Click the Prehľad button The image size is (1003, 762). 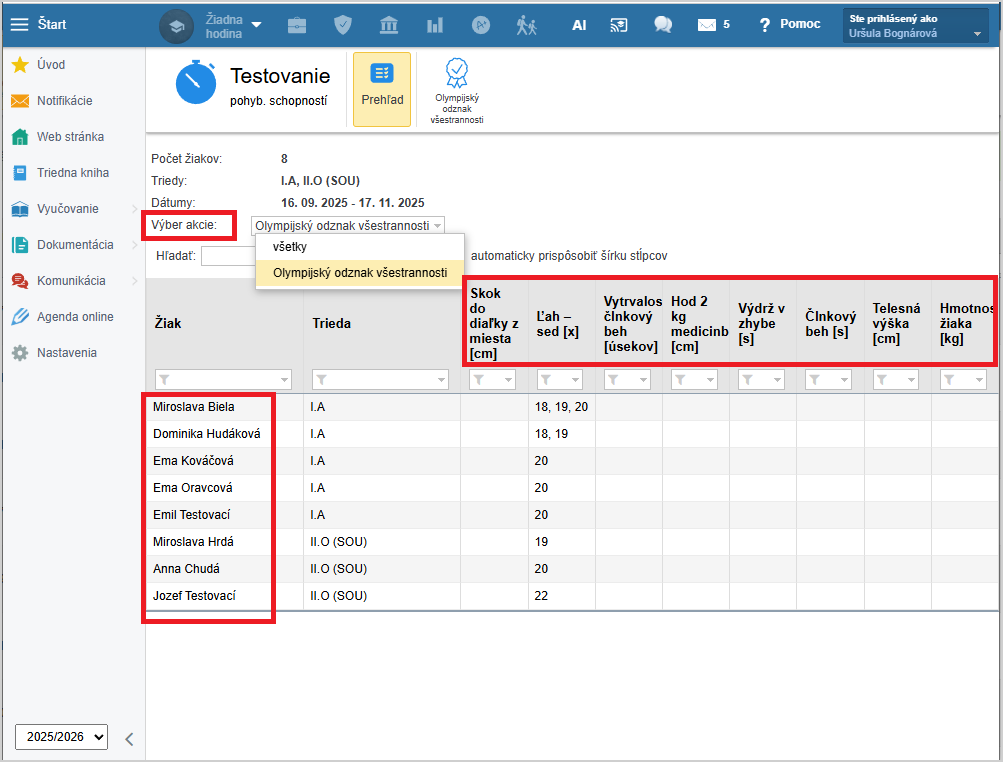[x=382, y=89]
